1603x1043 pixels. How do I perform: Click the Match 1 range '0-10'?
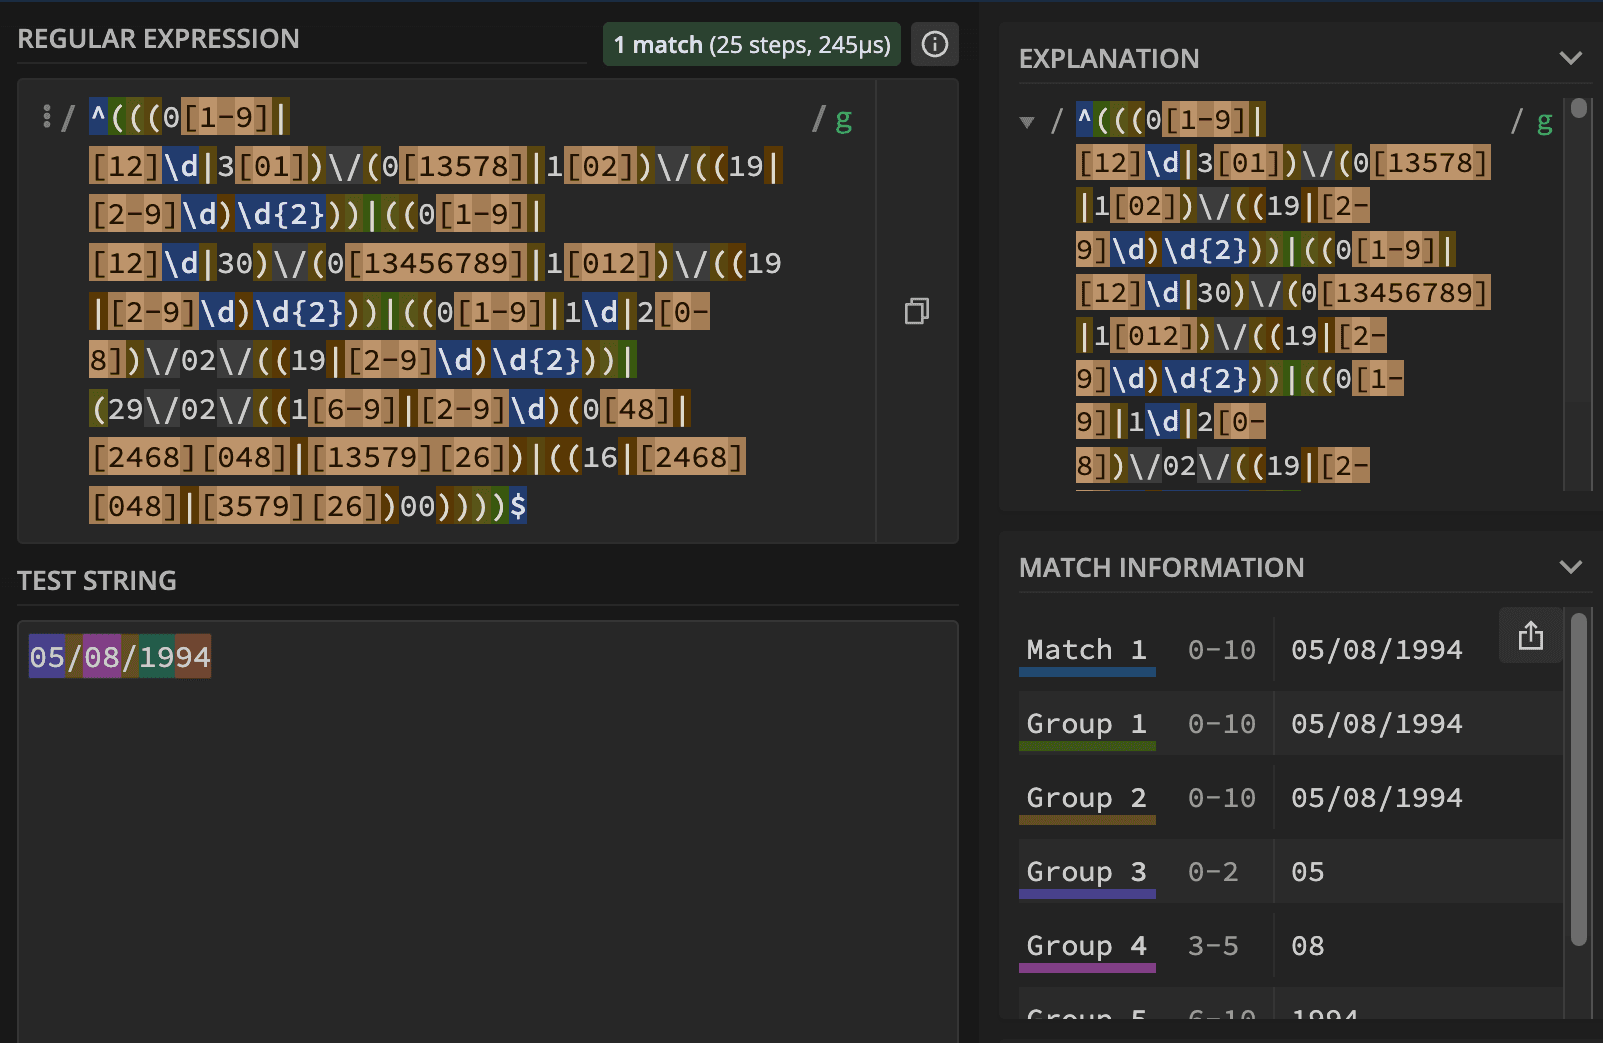pos(1221,650)
